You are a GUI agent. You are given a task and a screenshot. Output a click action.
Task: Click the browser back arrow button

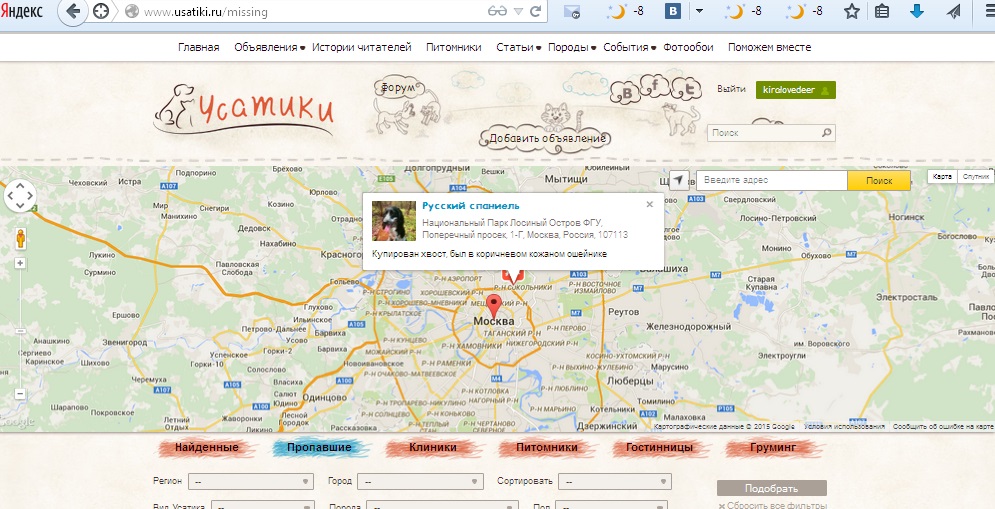(73, 12)
